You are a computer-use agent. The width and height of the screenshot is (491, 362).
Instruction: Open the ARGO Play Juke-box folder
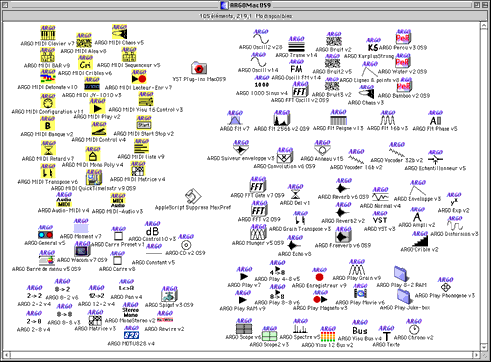(404, 296)
